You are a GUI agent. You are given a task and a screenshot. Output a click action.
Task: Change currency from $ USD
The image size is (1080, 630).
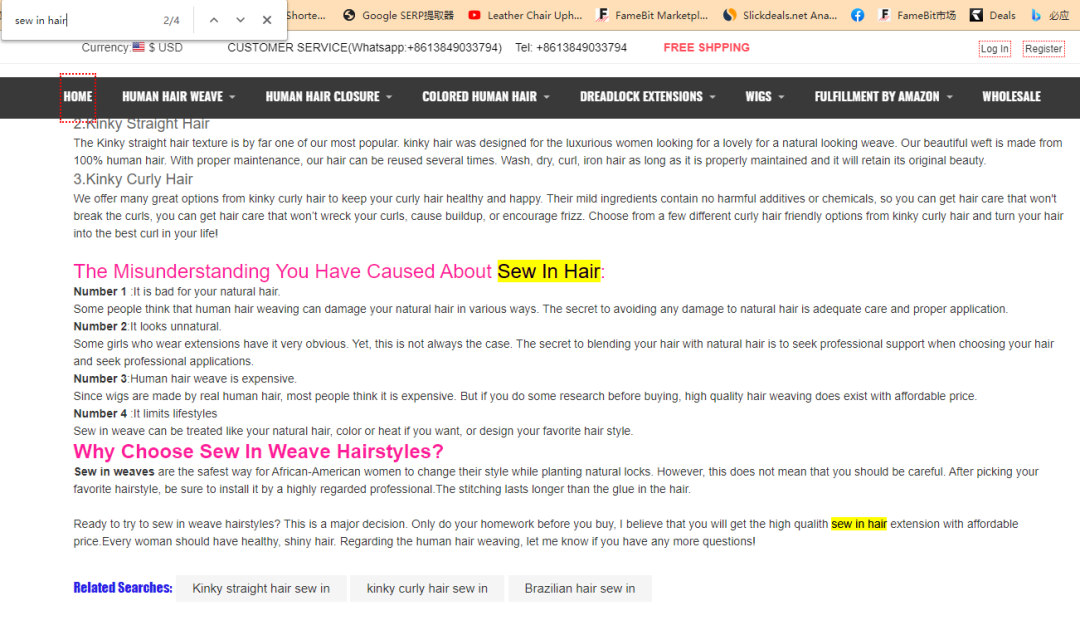tap(165, 48)
